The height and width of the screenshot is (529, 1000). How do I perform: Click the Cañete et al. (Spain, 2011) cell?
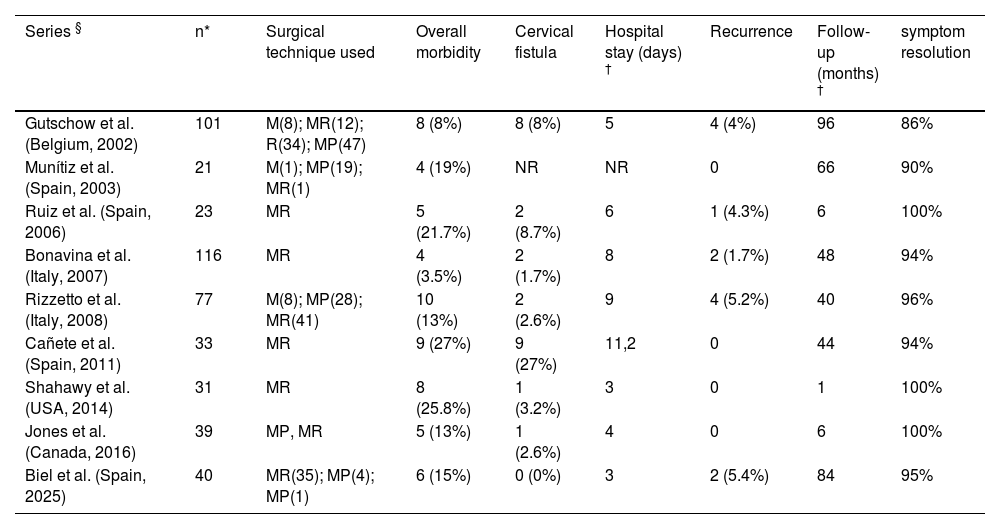[x=71, y=352]
